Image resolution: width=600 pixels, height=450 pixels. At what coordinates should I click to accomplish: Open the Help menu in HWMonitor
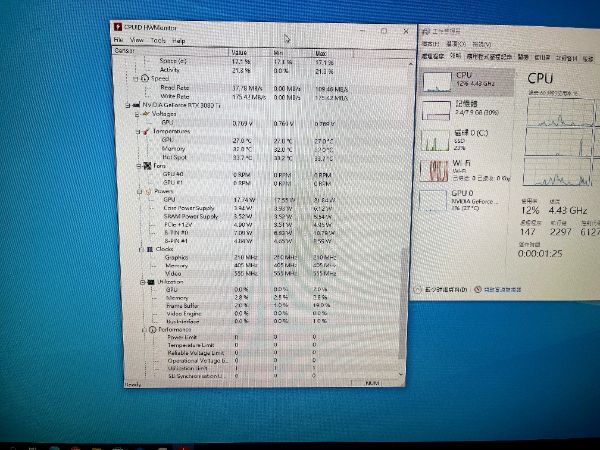pos(178,41)
